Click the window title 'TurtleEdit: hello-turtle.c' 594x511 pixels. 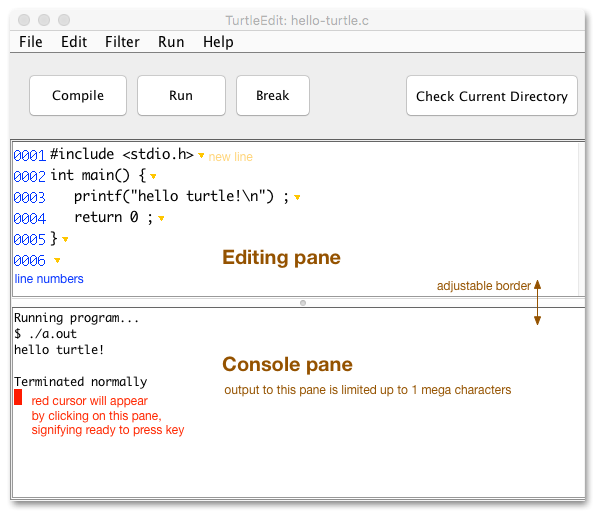[x=297, y=20]
